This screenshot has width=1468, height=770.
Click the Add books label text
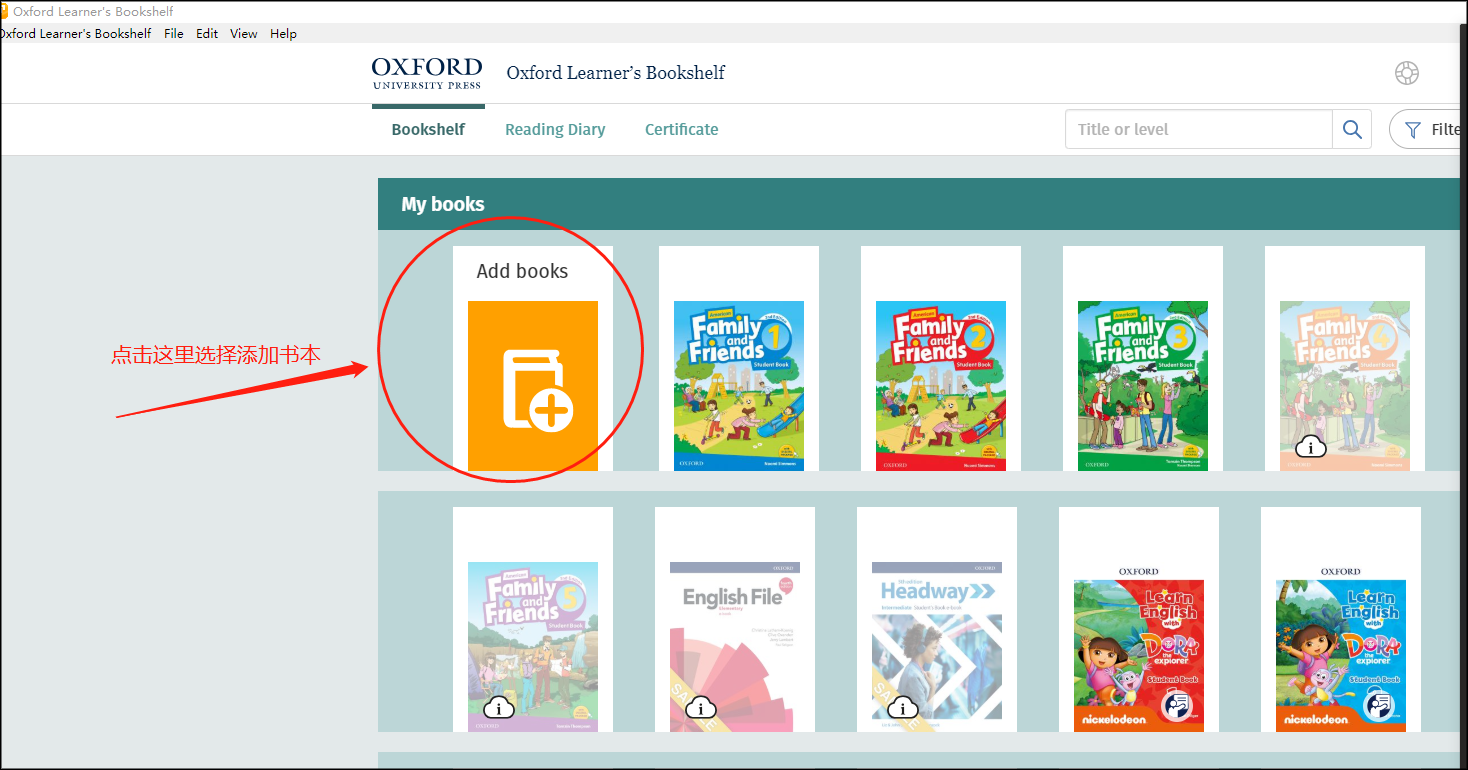pyautogui.click(x=522, y=271)
